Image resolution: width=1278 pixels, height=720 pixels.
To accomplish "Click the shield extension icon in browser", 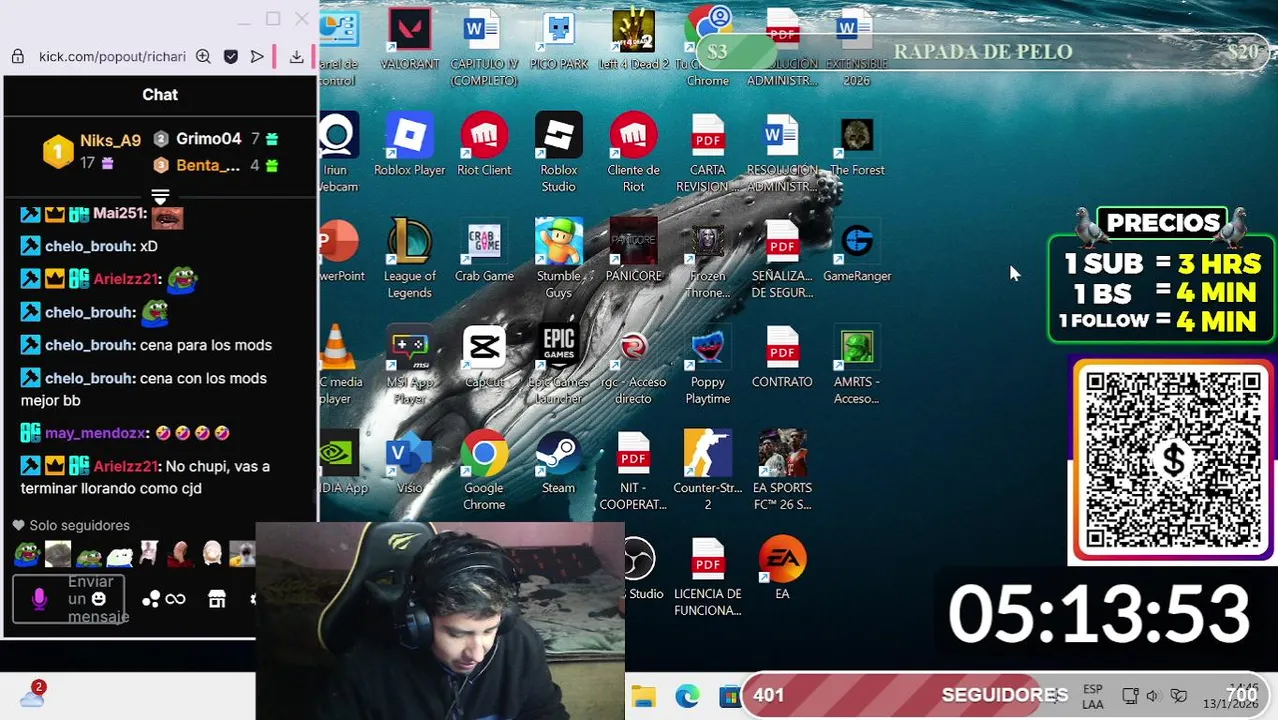I will click(x=231, y=57).
